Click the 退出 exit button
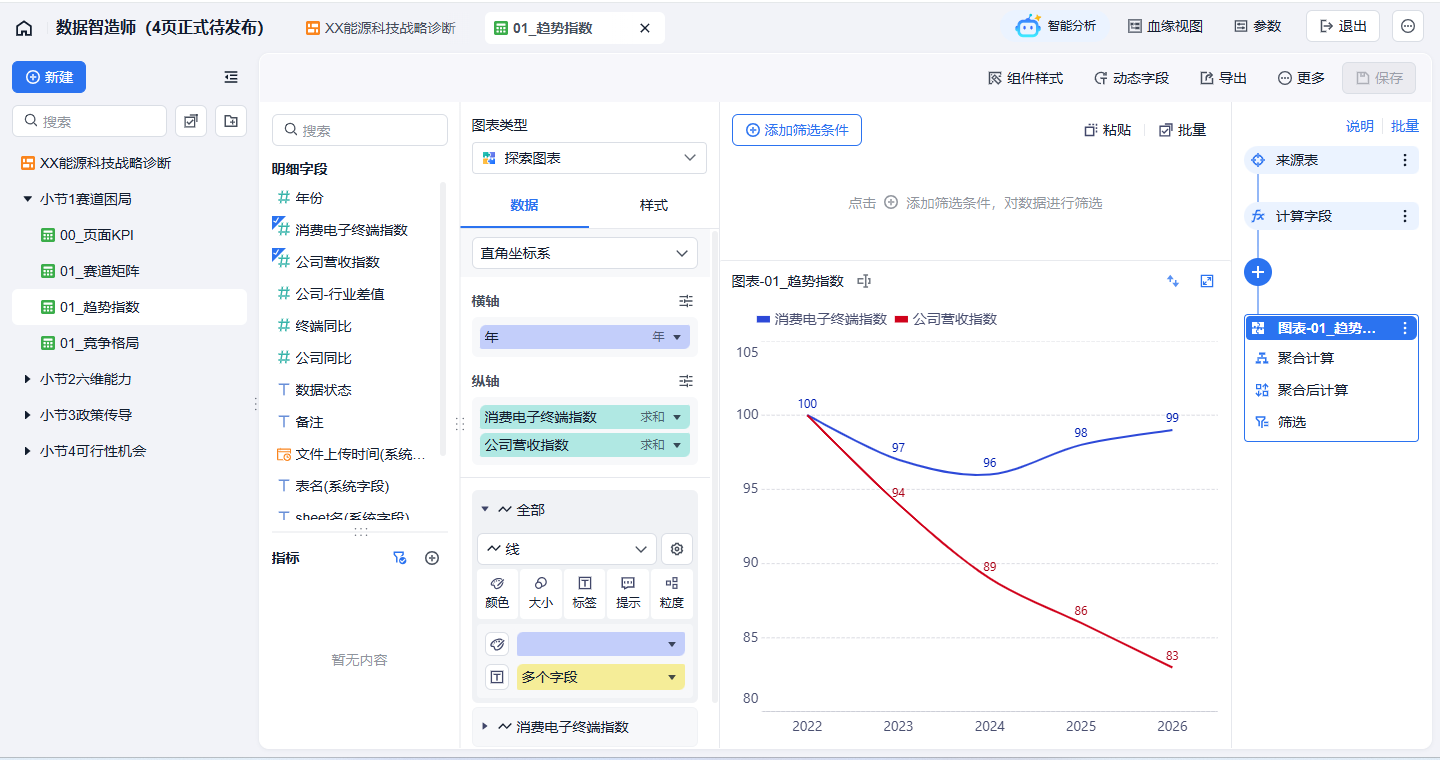The height and width of the screenshot is (760, 1440). pos(1343,26)
